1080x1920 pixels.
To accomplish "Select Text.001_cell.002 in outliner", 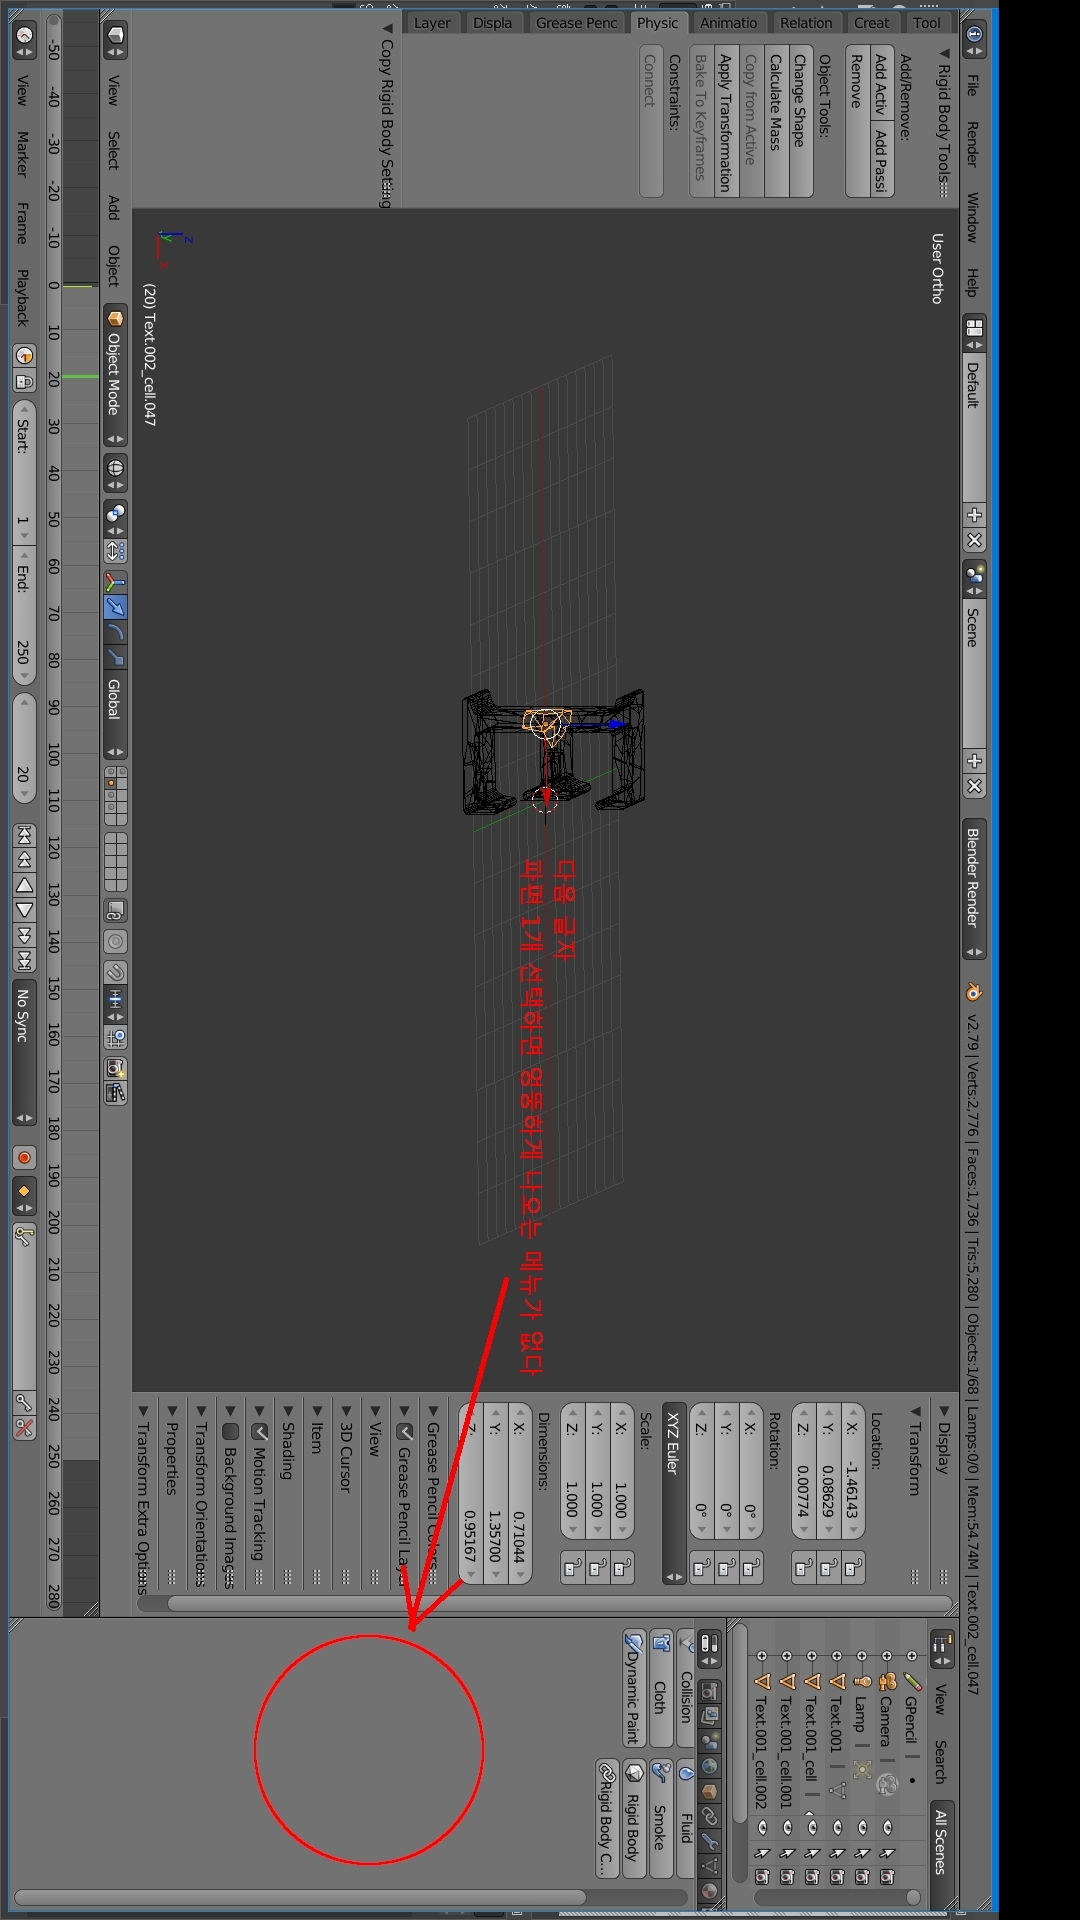I will 762,1751.
